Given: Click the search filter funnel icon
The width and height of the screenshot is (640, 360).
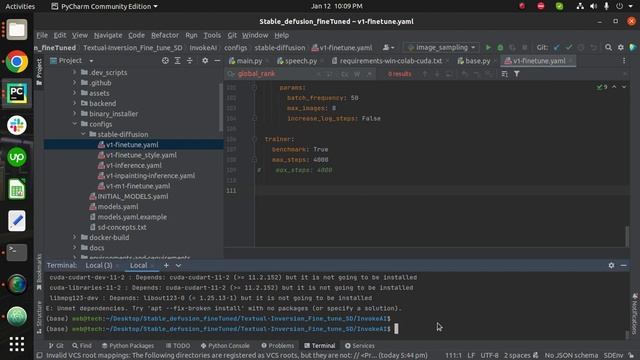Looking at the screenshot, I should [517, 74].
